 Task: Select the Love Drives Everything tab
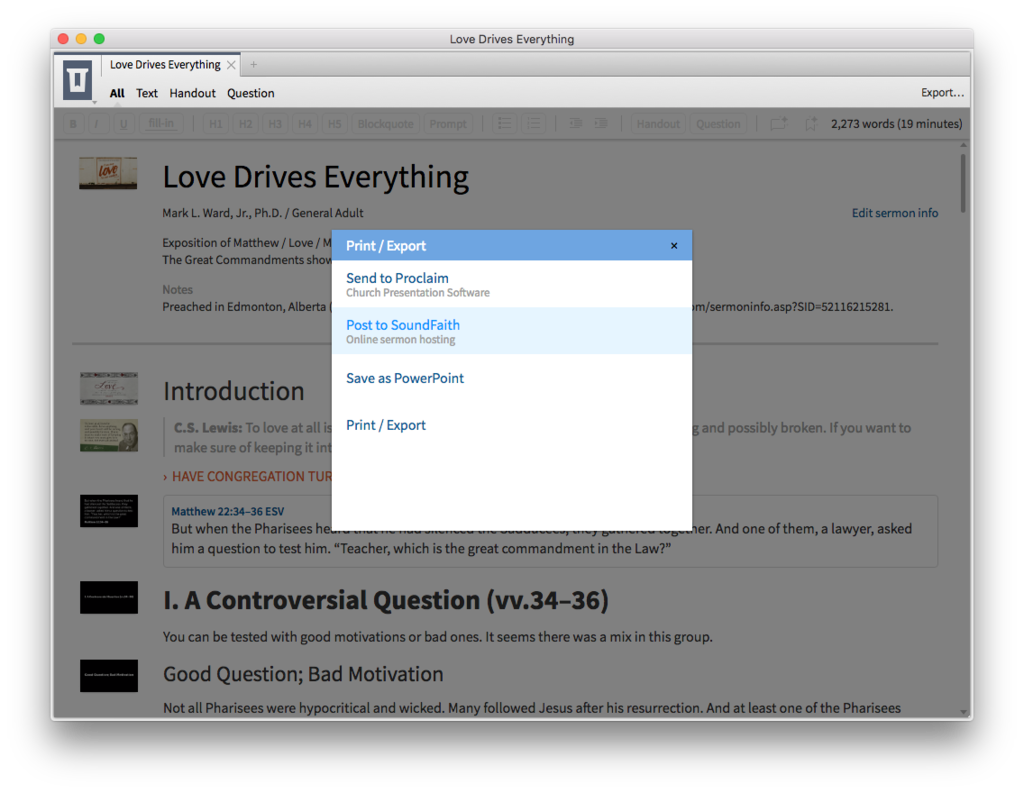click(x=165, y=65)
